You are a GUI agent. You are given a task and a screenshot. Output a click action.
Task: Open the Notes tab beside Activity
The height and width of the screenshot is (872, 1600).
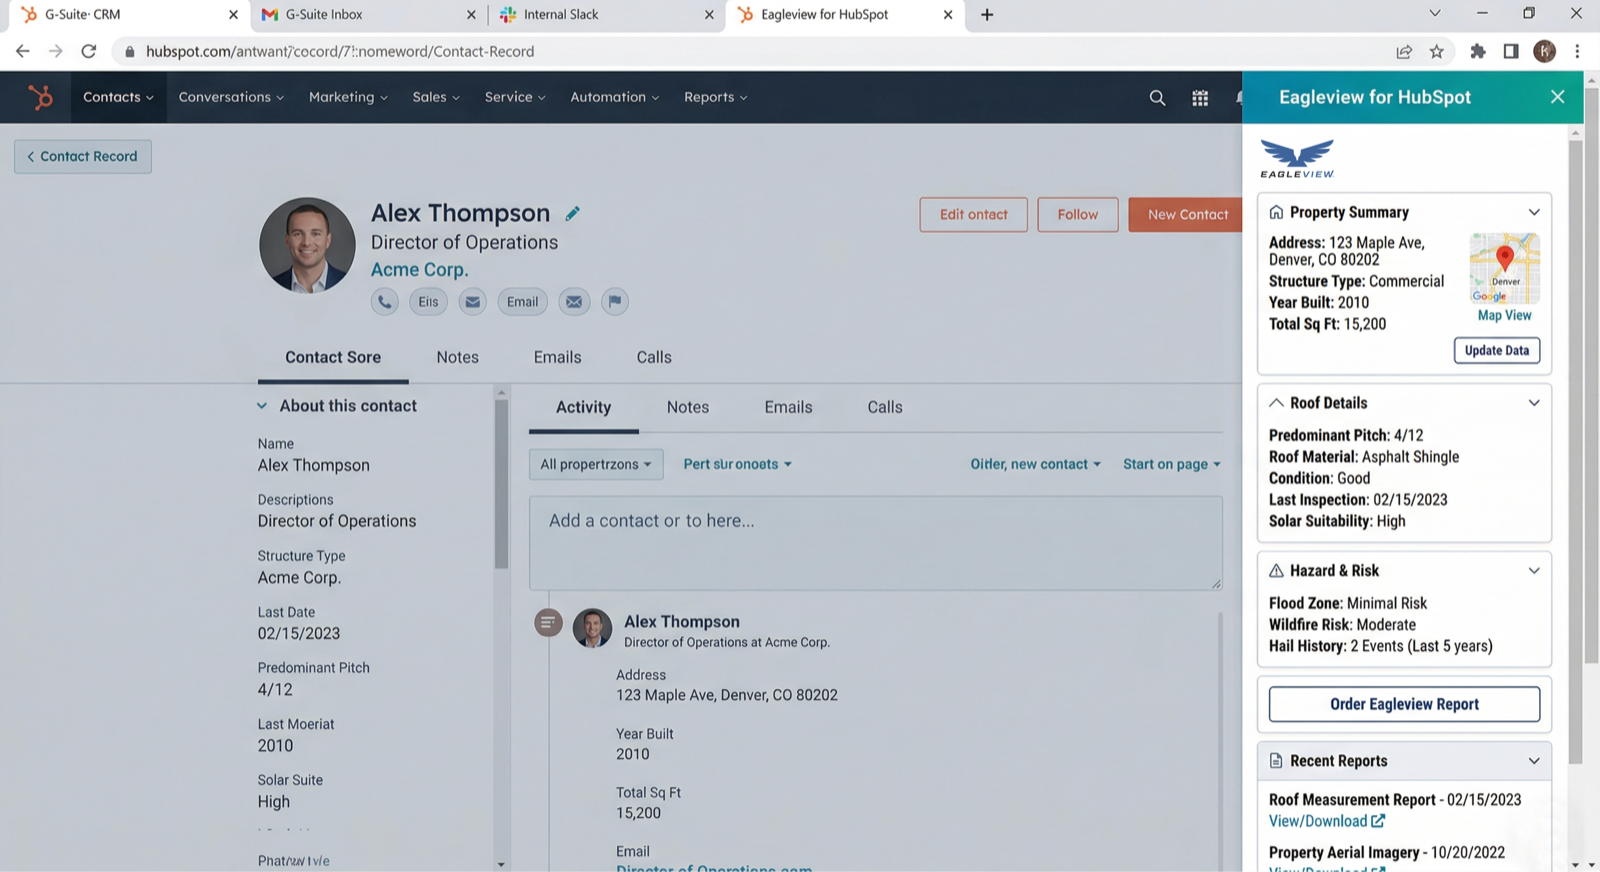click(688, 407)
